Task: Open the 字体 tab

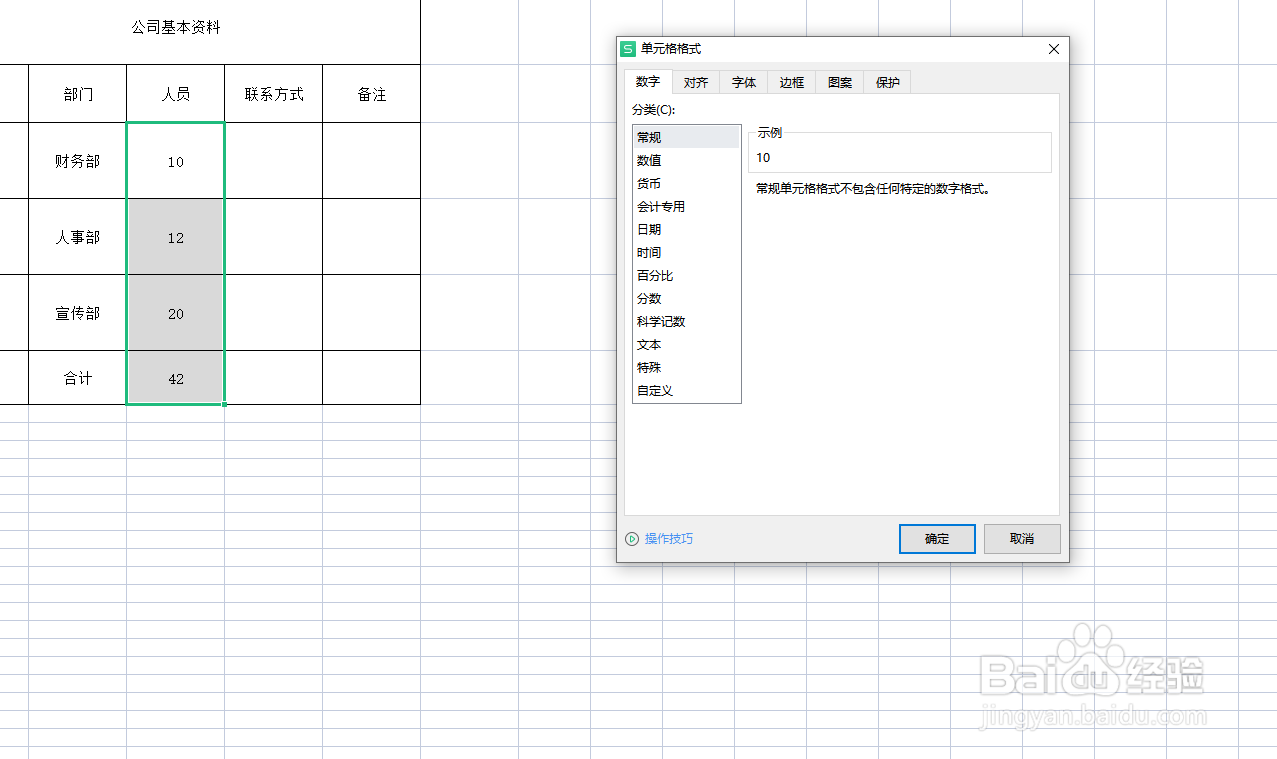Action: (744, 83)
